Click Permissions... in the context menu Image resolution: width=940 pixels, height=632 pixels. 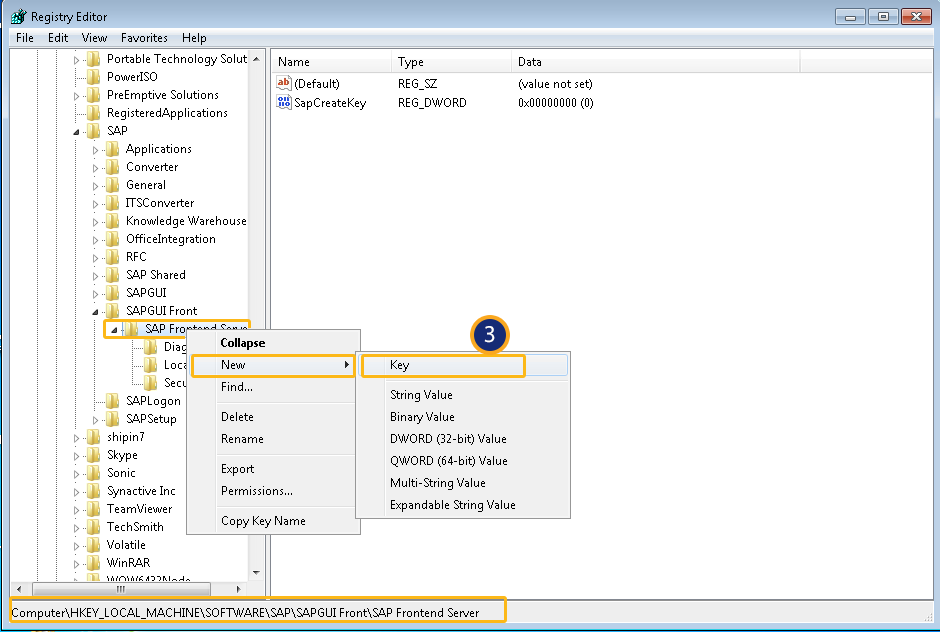(256, 491)
